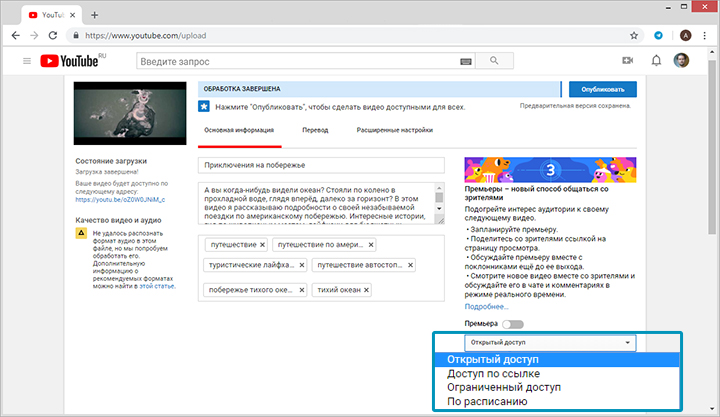Click into the video description box
Image resolution: width=720 pixels, height=417 pixels.
pyautogui.click(x=316, y=203)
